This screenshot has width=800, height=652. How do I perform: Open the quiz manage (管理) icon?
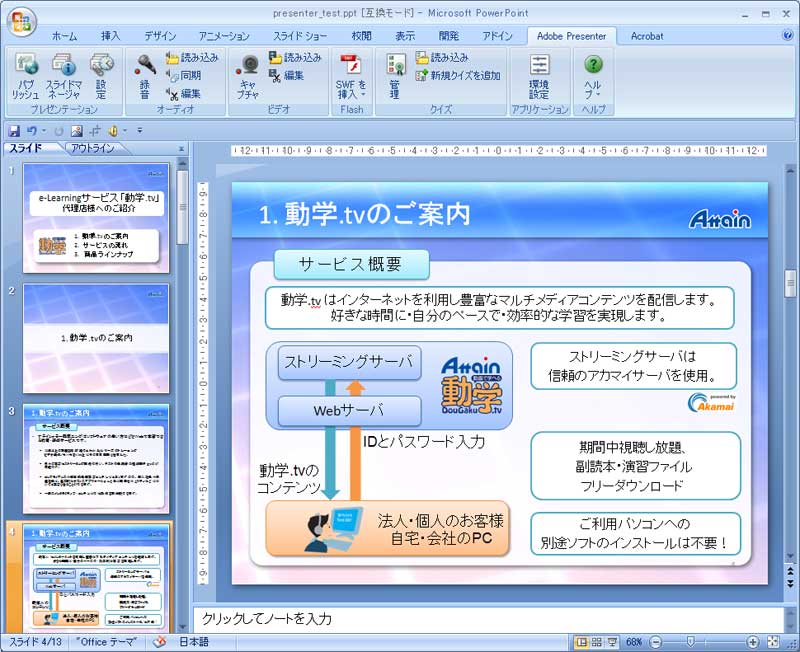(395, 76)
